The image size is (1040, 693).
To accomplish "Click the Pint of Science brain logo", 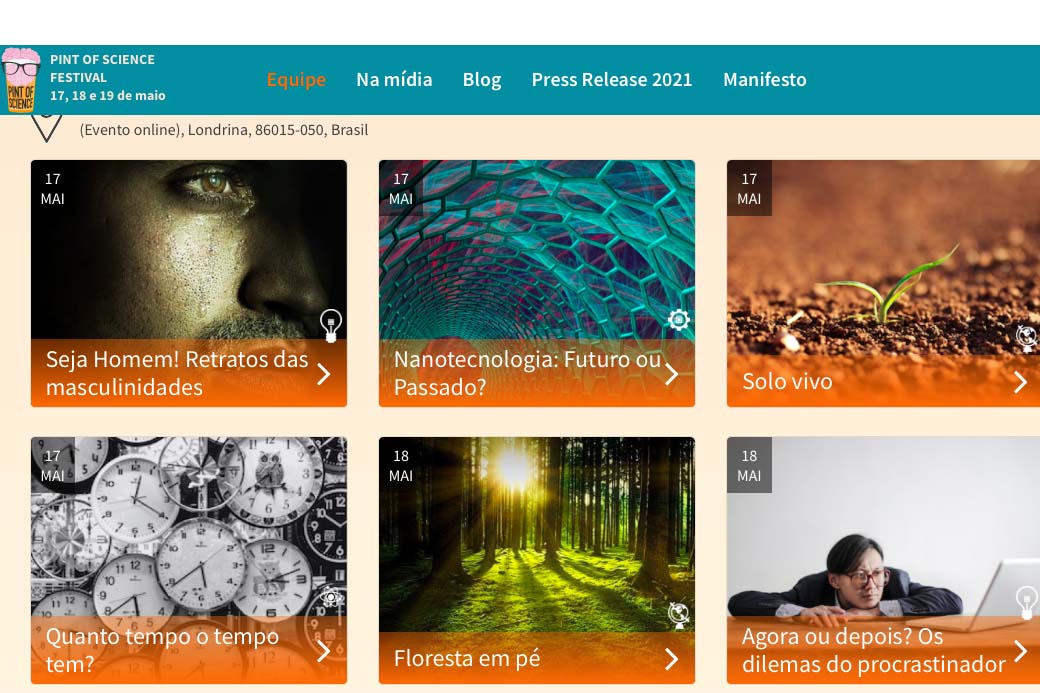I will tap(21, 80).
